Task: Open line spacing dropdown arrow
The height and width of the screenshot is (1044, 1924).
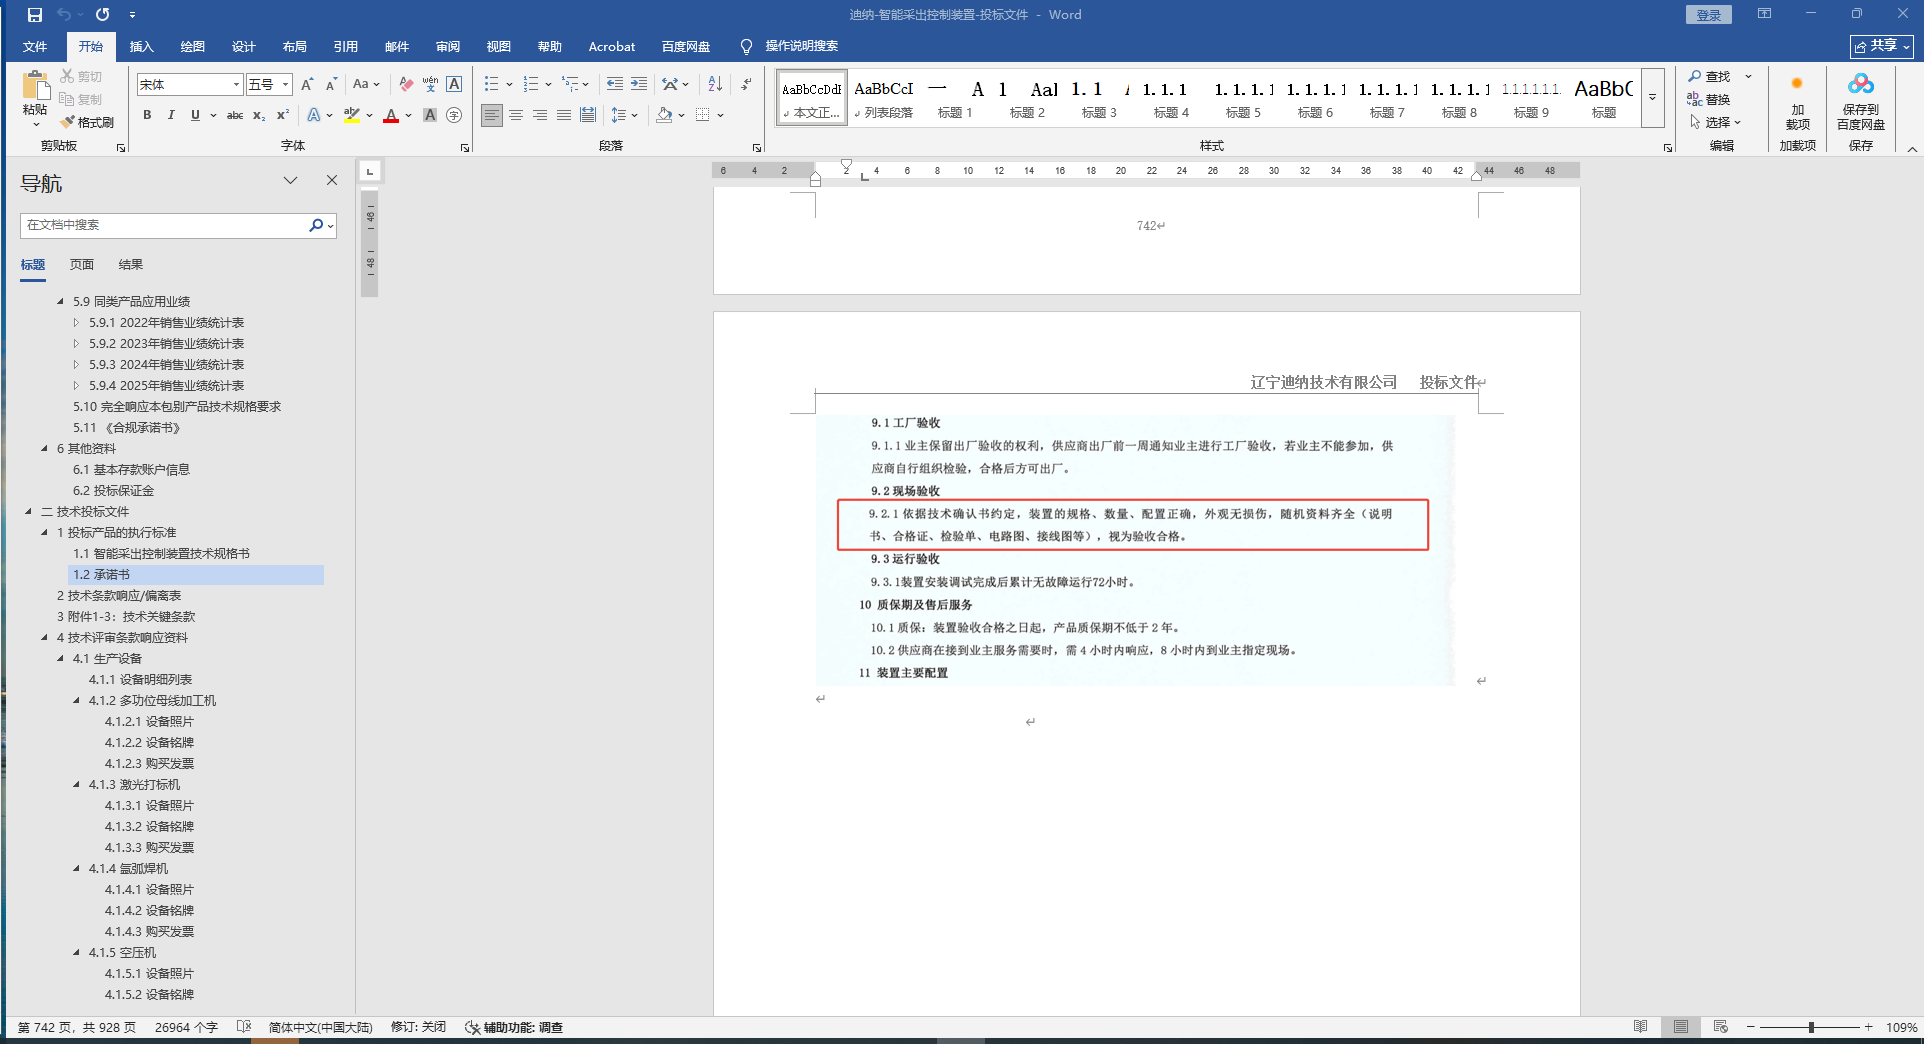Action: (634, 115)
